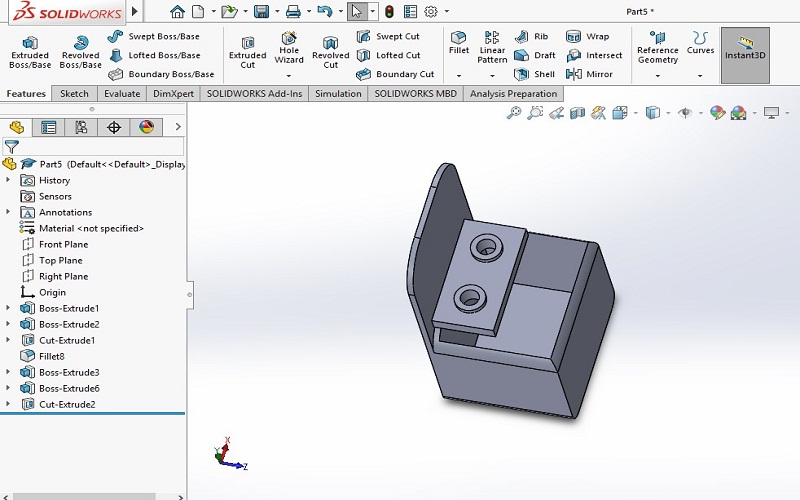Click the Extruded Boss/Base tool
The width and height of the screenshot is (800, 500).
[30, 53]
